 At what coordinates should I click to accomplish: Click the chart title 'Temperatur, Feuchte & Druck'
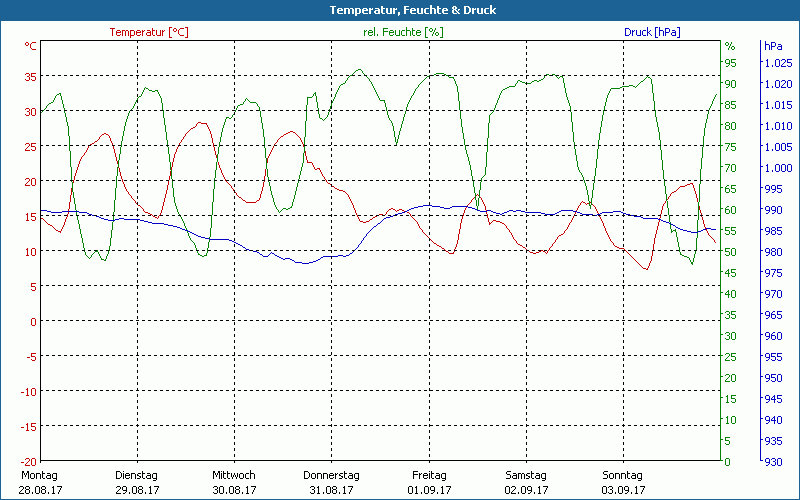(413, 10)
